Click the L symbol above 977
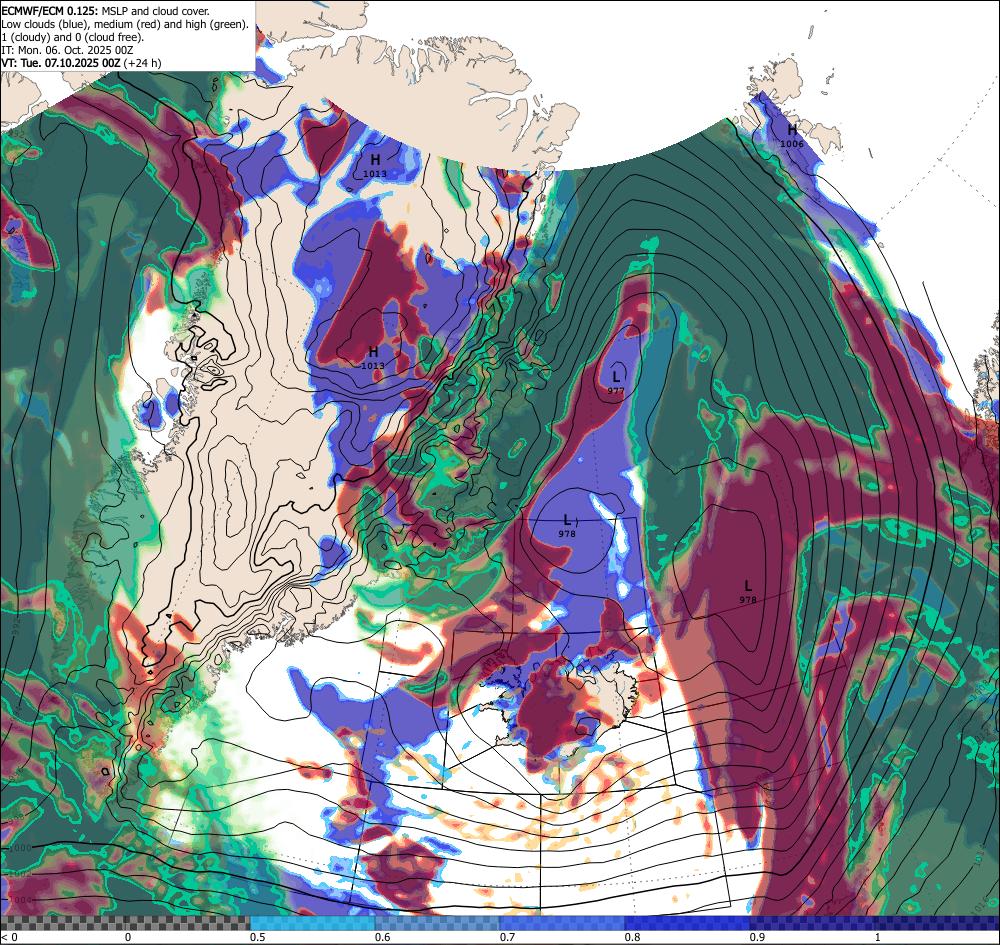The image size is (1000, 945). pyautogui.click(x=616, y=376)
